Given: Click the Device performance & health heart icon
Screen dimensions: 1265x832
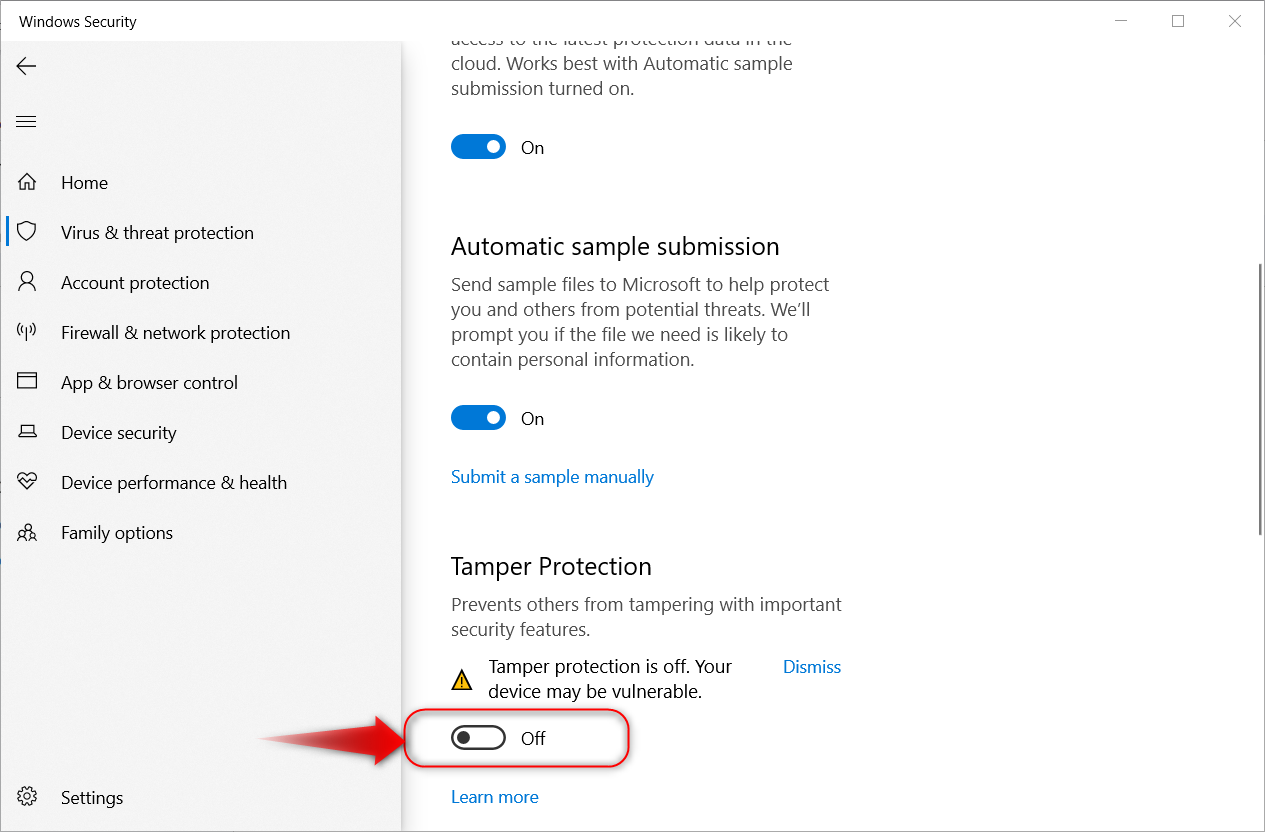Looking at the screenshot, I should (x=27, y=482).
